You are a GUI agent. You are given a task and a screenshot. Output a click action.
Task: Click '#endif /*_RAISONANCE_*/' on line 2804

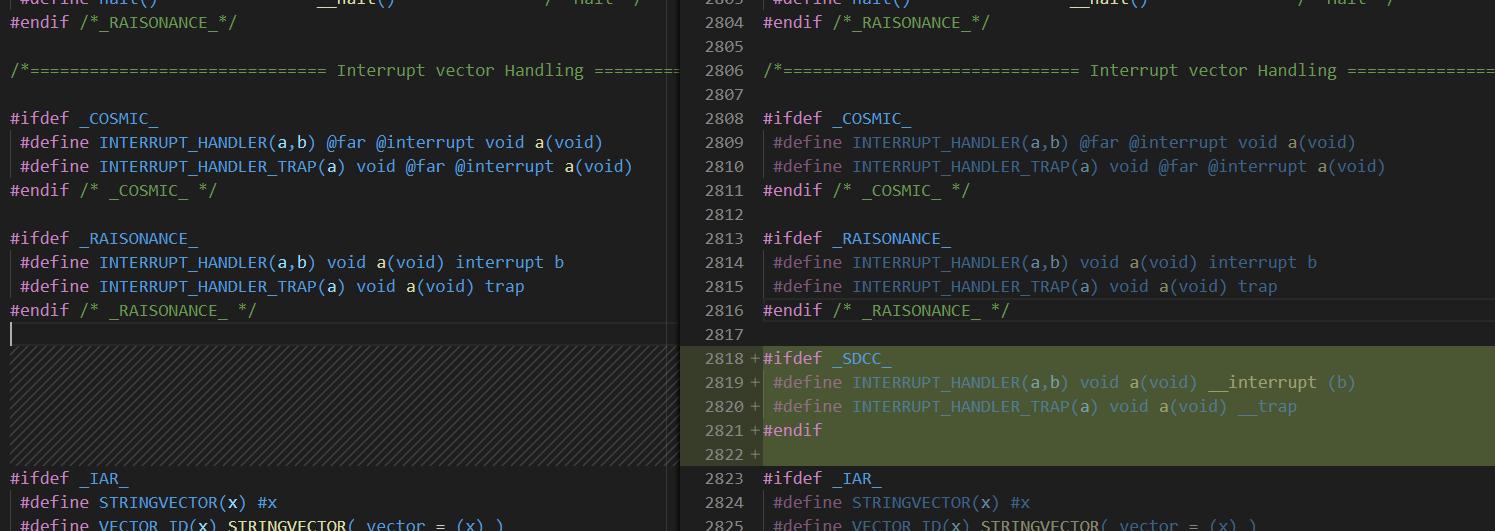[x=876, y=22]
